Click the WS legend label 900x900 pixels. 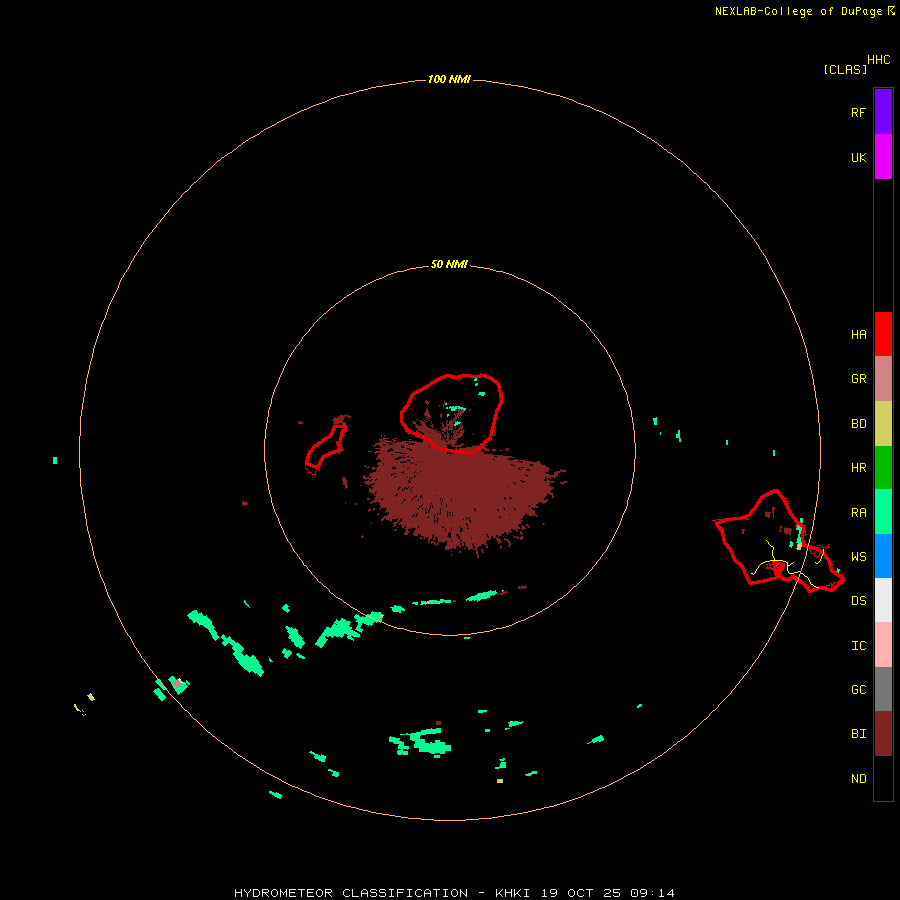click(858, 557)
